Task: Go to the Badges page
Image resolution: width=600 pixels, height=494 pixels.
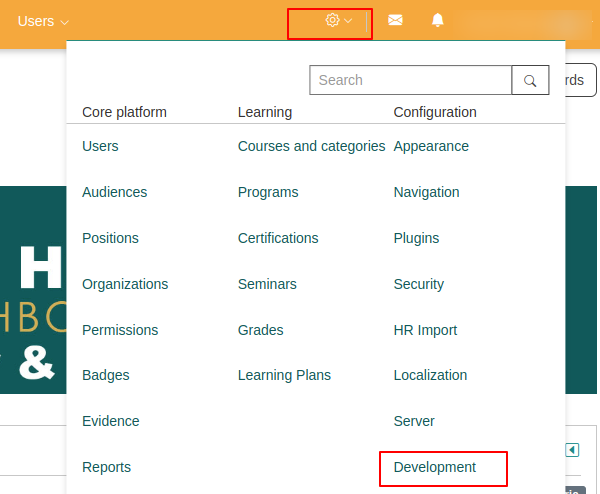Action: [x=105, y=375]
